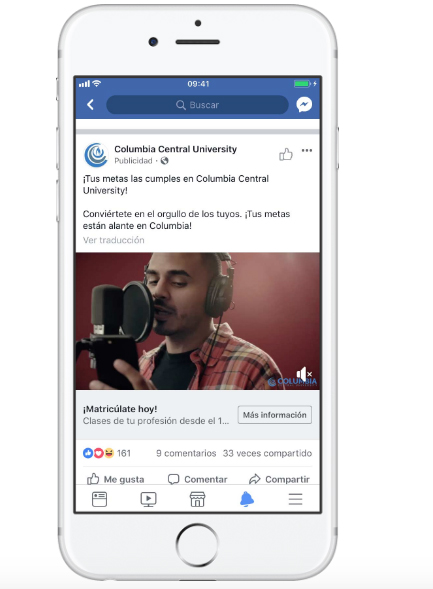Tap Compartir to share post
This screenshot has height=589, width=433.
point(279,479)
